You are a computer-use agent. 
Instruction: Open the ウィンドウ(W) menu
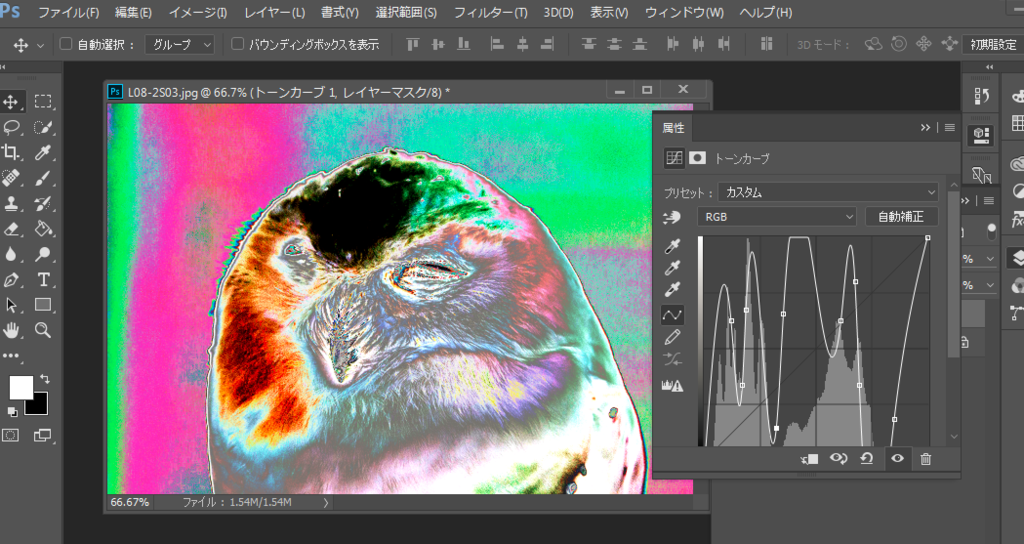pos(684,12)
